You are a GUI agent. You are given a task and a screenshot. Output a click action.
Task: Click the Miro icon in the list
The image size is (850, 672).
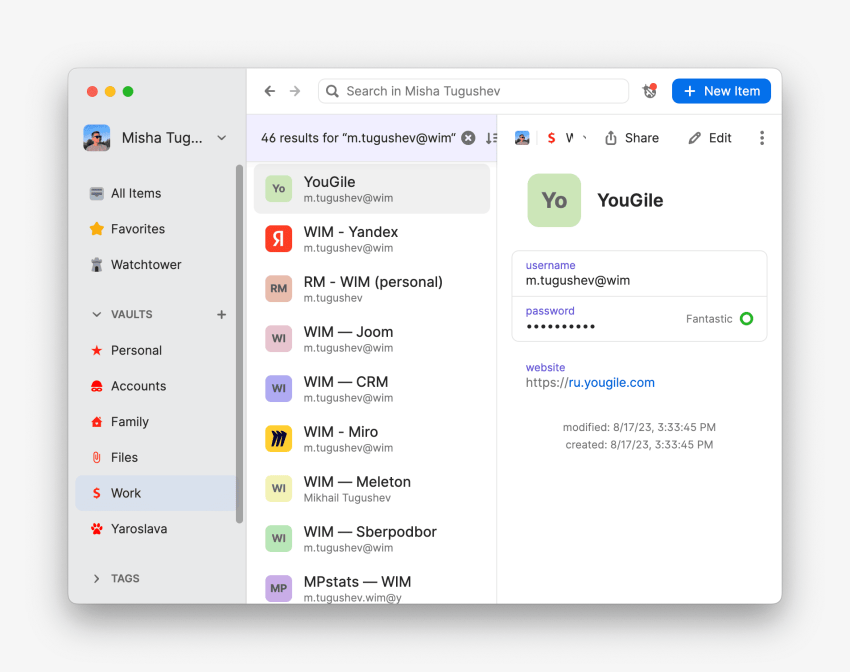tap(279, 439)
